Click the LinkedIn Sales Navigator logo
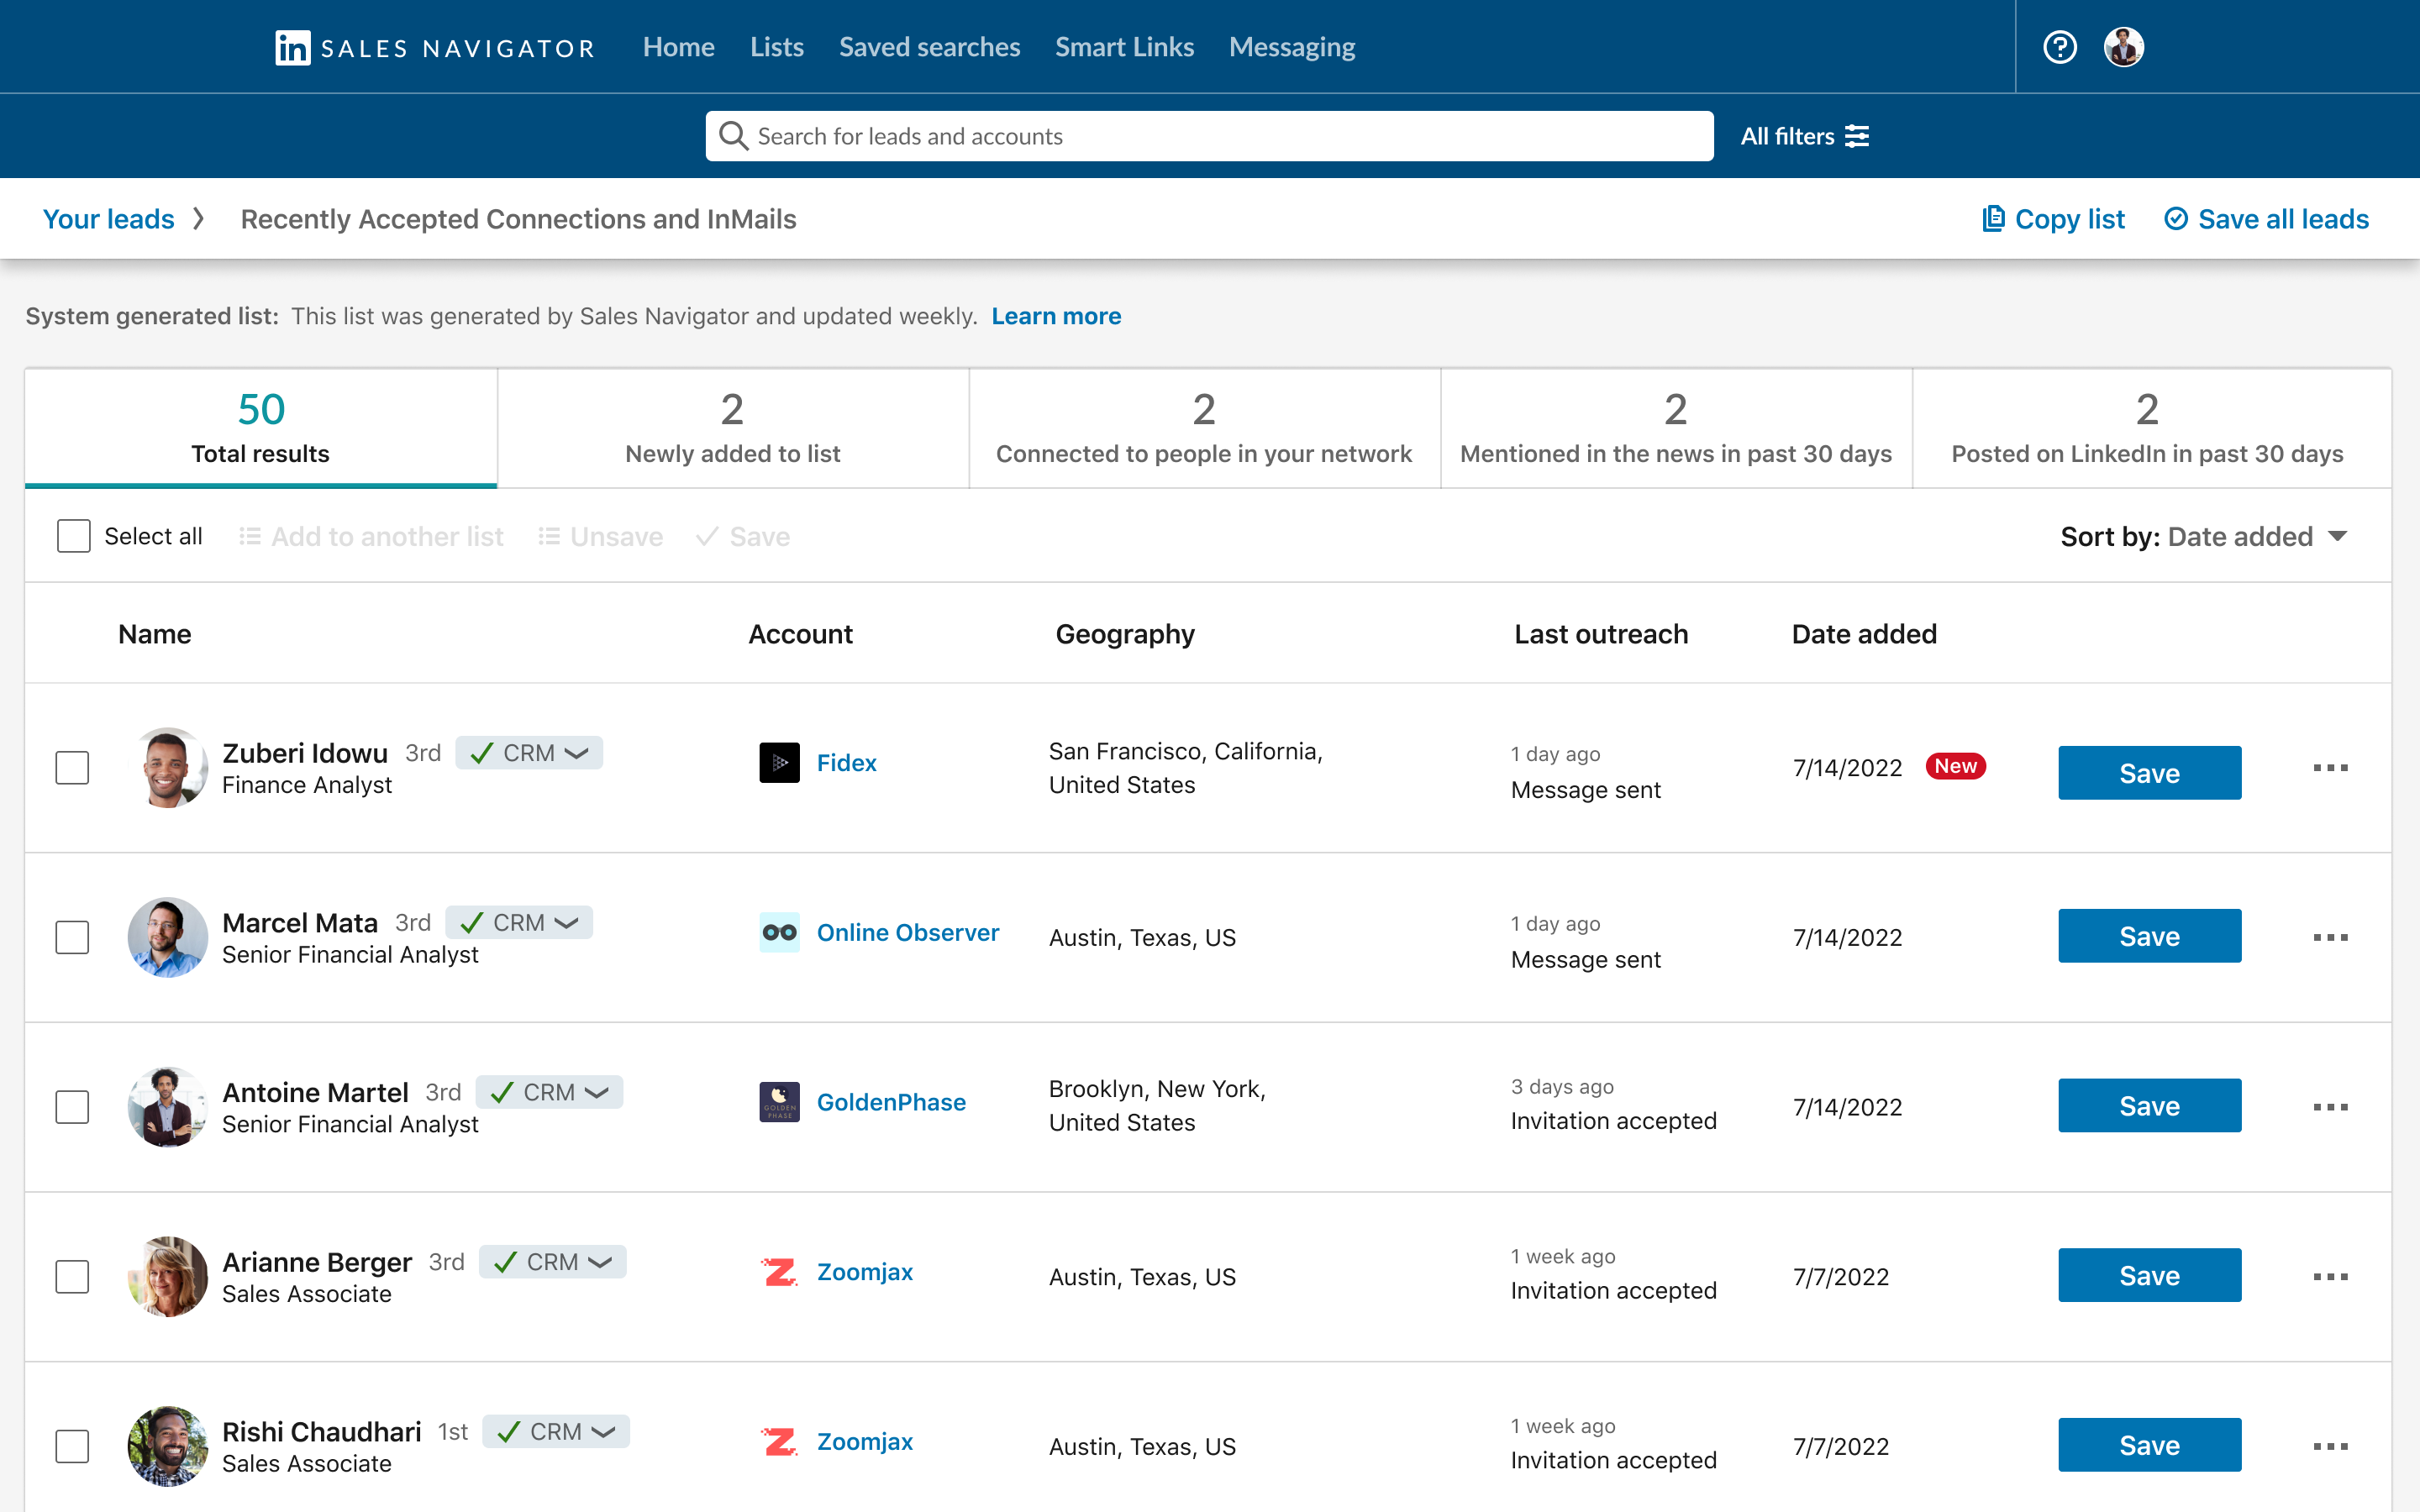 pyautogui.click(x=435, y=47)
